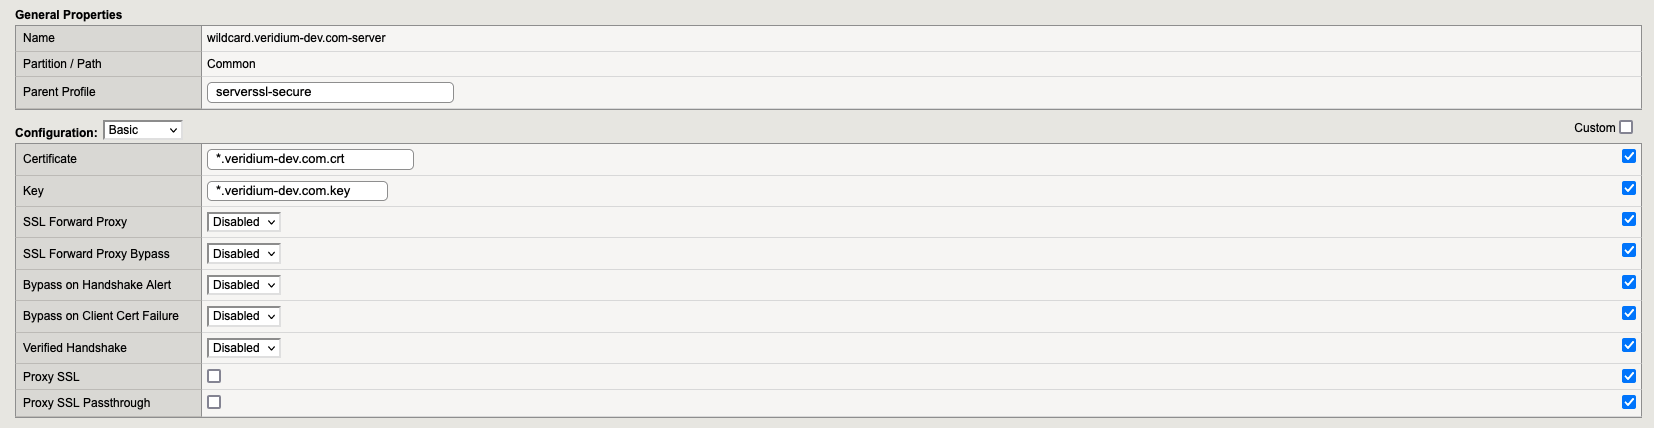Enable the Proxy SSL option checkbox
This screenshot has height=428, width=1654.
[x=214, y=376]
